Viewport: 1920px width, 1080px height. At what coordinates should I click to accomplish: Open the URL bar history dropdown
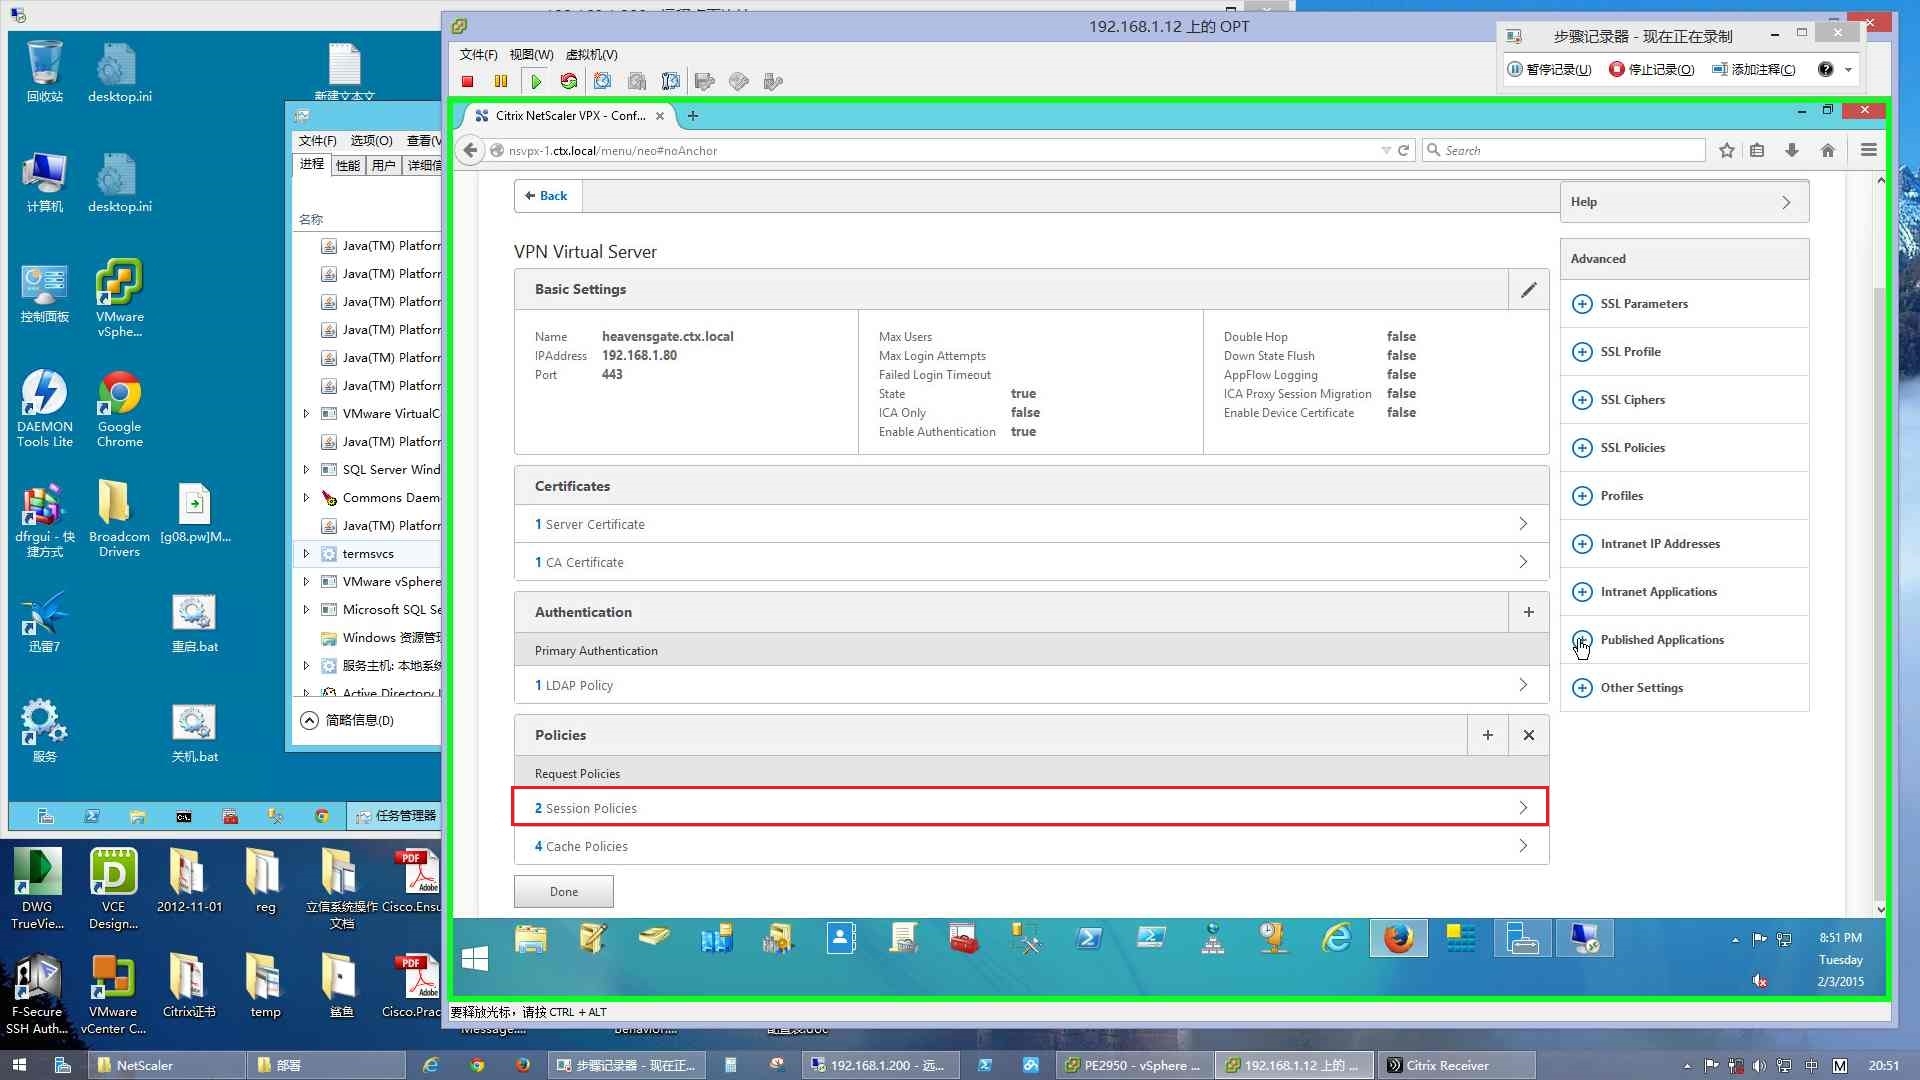[x=1386, y=150]
